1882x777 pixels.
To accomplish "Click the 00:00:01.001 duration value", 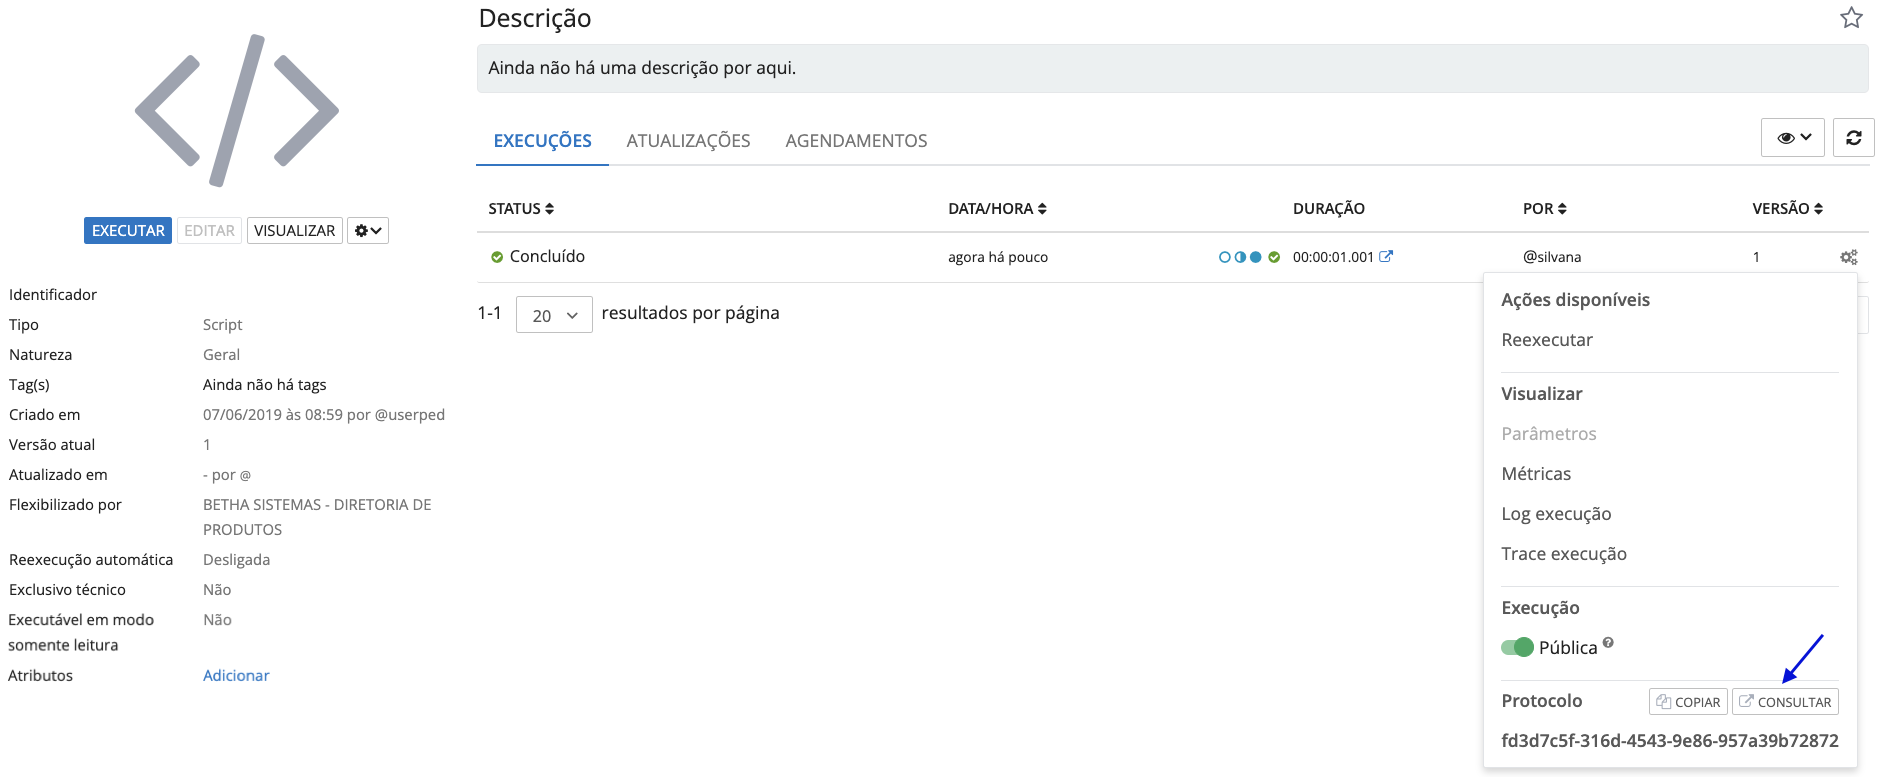I will 1333,257.
